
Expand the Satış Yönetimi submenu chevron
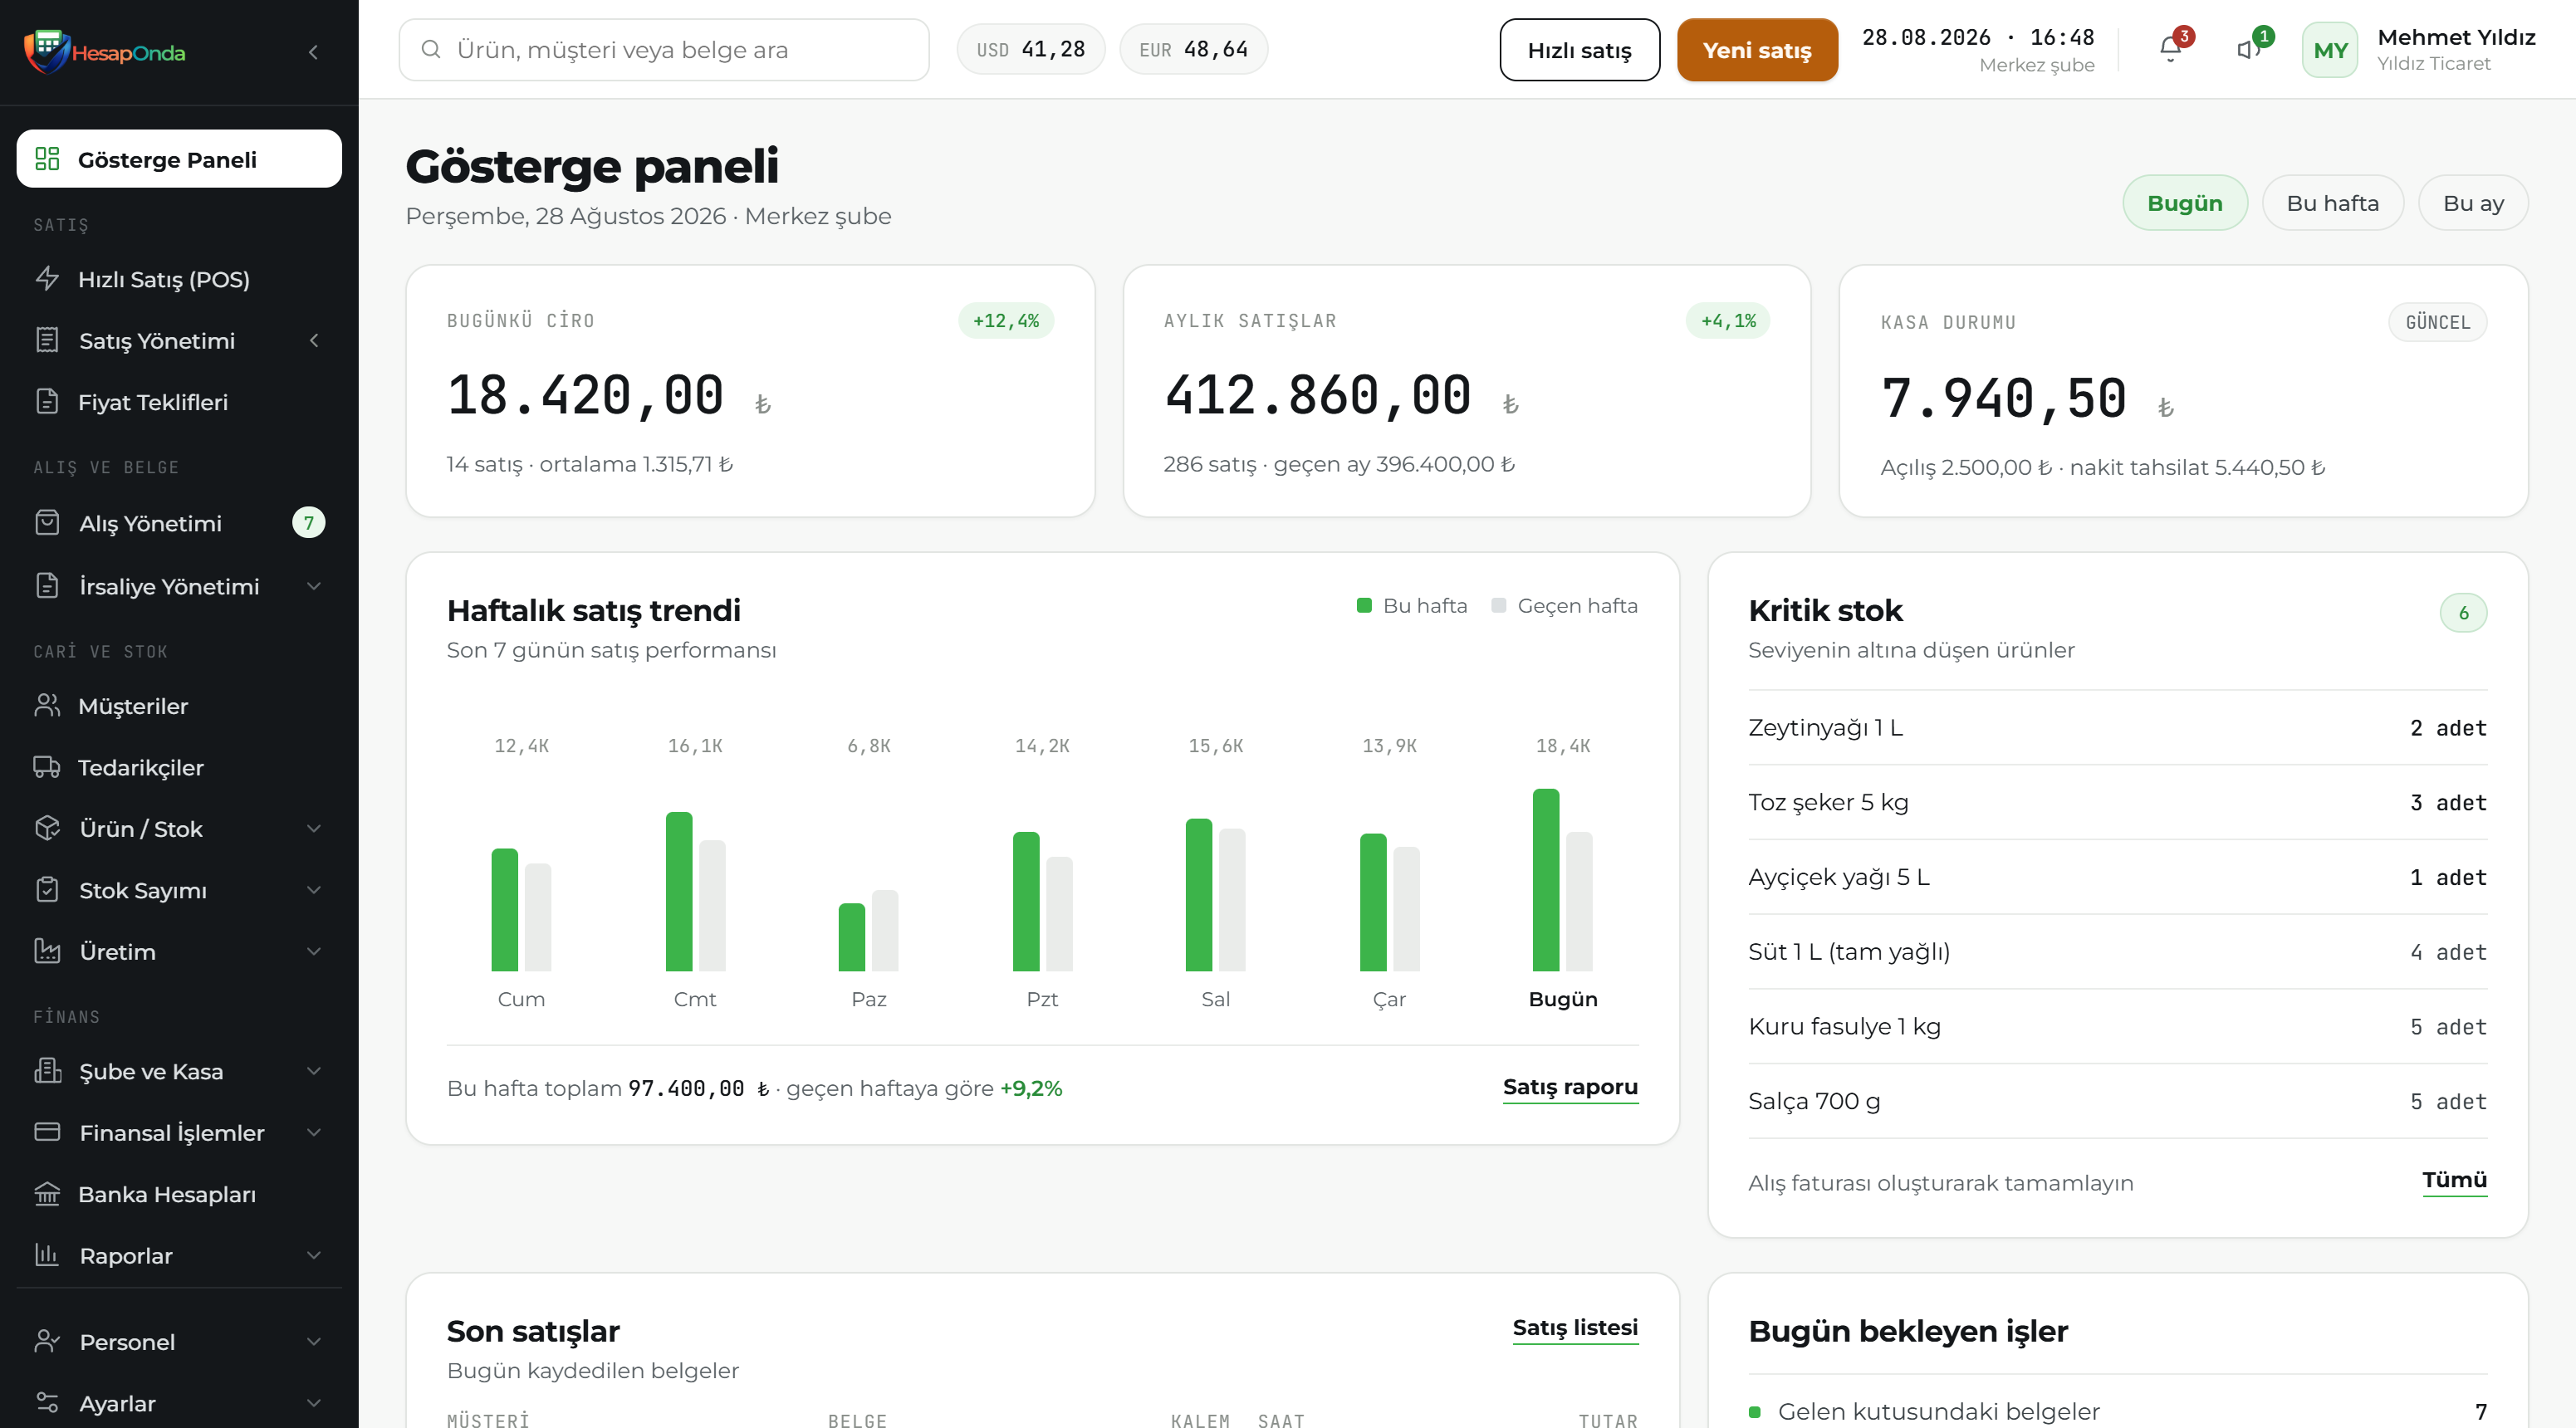point(314,341)
